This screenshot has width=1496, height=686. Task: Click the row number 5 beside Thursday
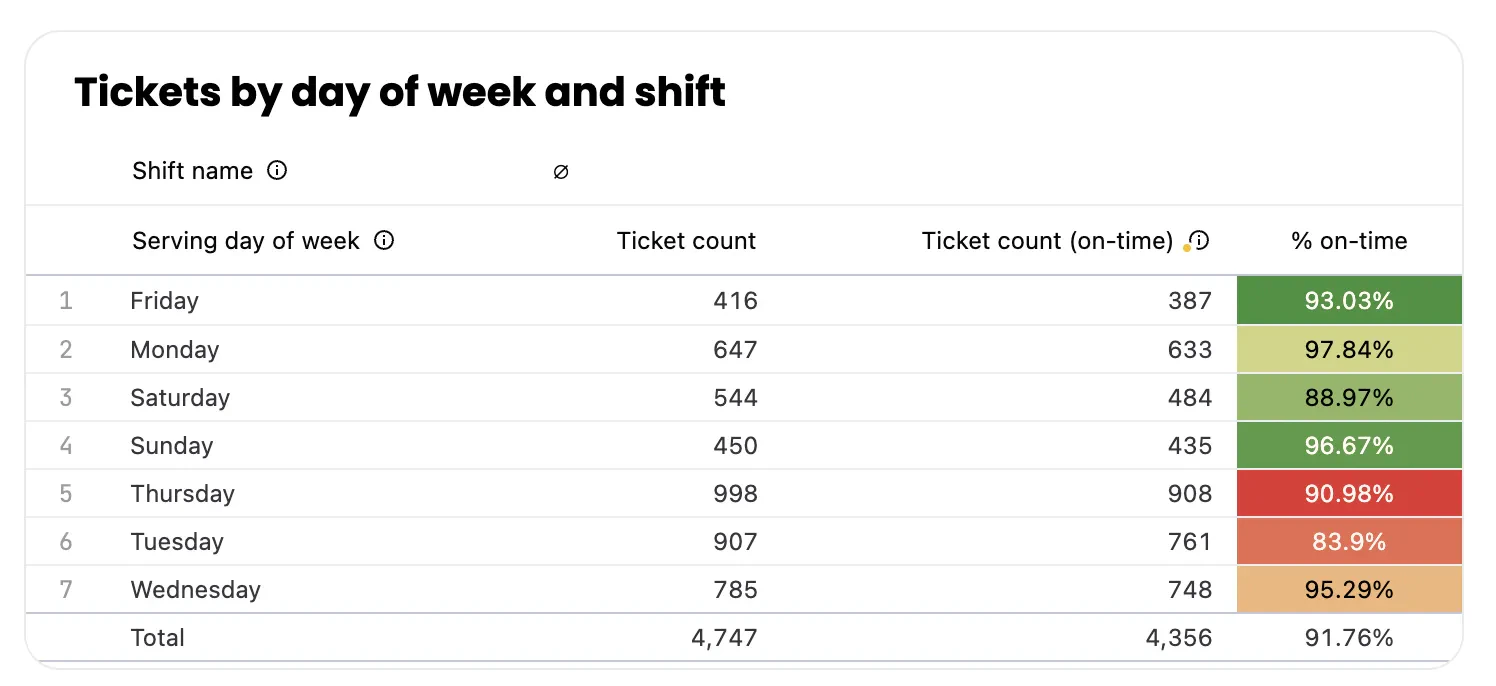click(x=65, y=493)
